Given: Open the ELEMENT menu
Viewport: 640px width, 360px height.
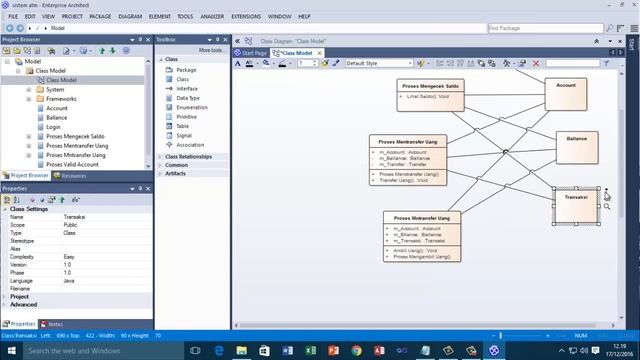Looking at the screenshot, I should point(160,16).
